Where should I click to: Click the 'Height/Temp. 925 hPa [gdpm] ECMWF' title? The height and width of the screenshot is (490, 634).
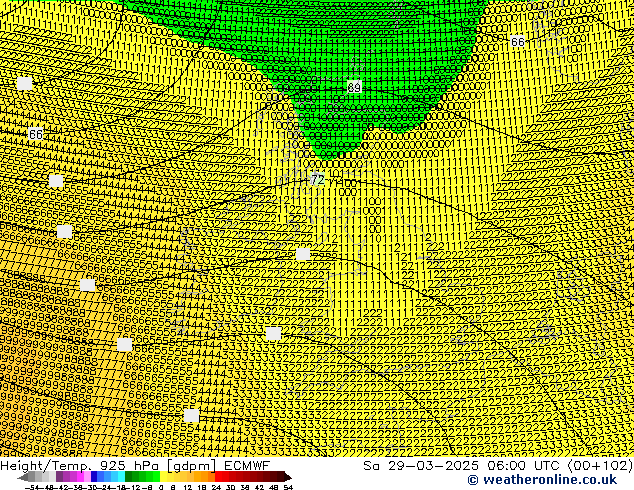tap(135, 465)
